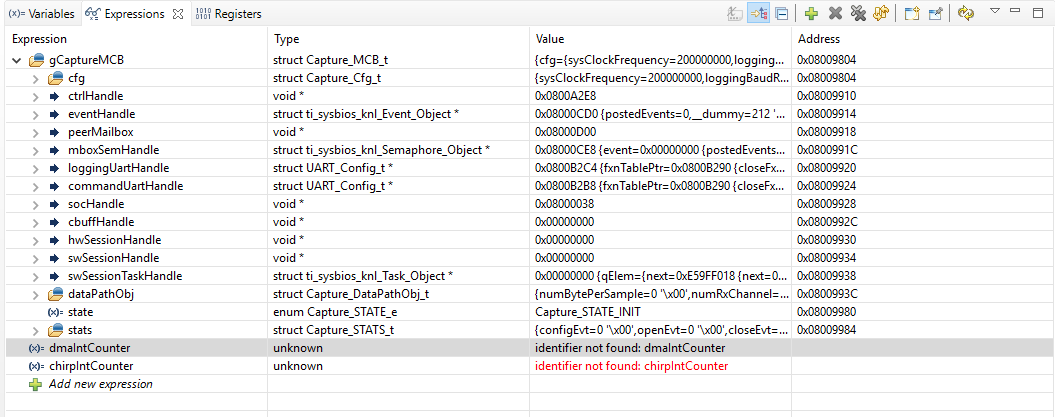The image size is (1055, 417).
Task: Switch to the Variables tab
Action: point(38,14)
